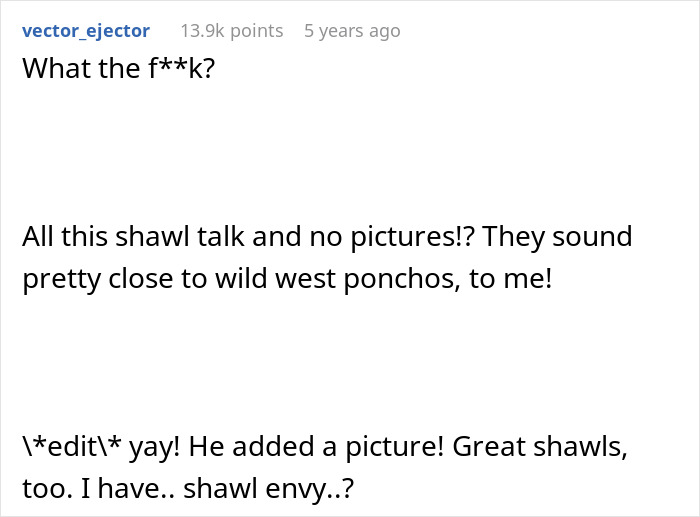Click the 13.9k points score
The width and height of the screenshot is (700, 517).
[x=231, y=31]
